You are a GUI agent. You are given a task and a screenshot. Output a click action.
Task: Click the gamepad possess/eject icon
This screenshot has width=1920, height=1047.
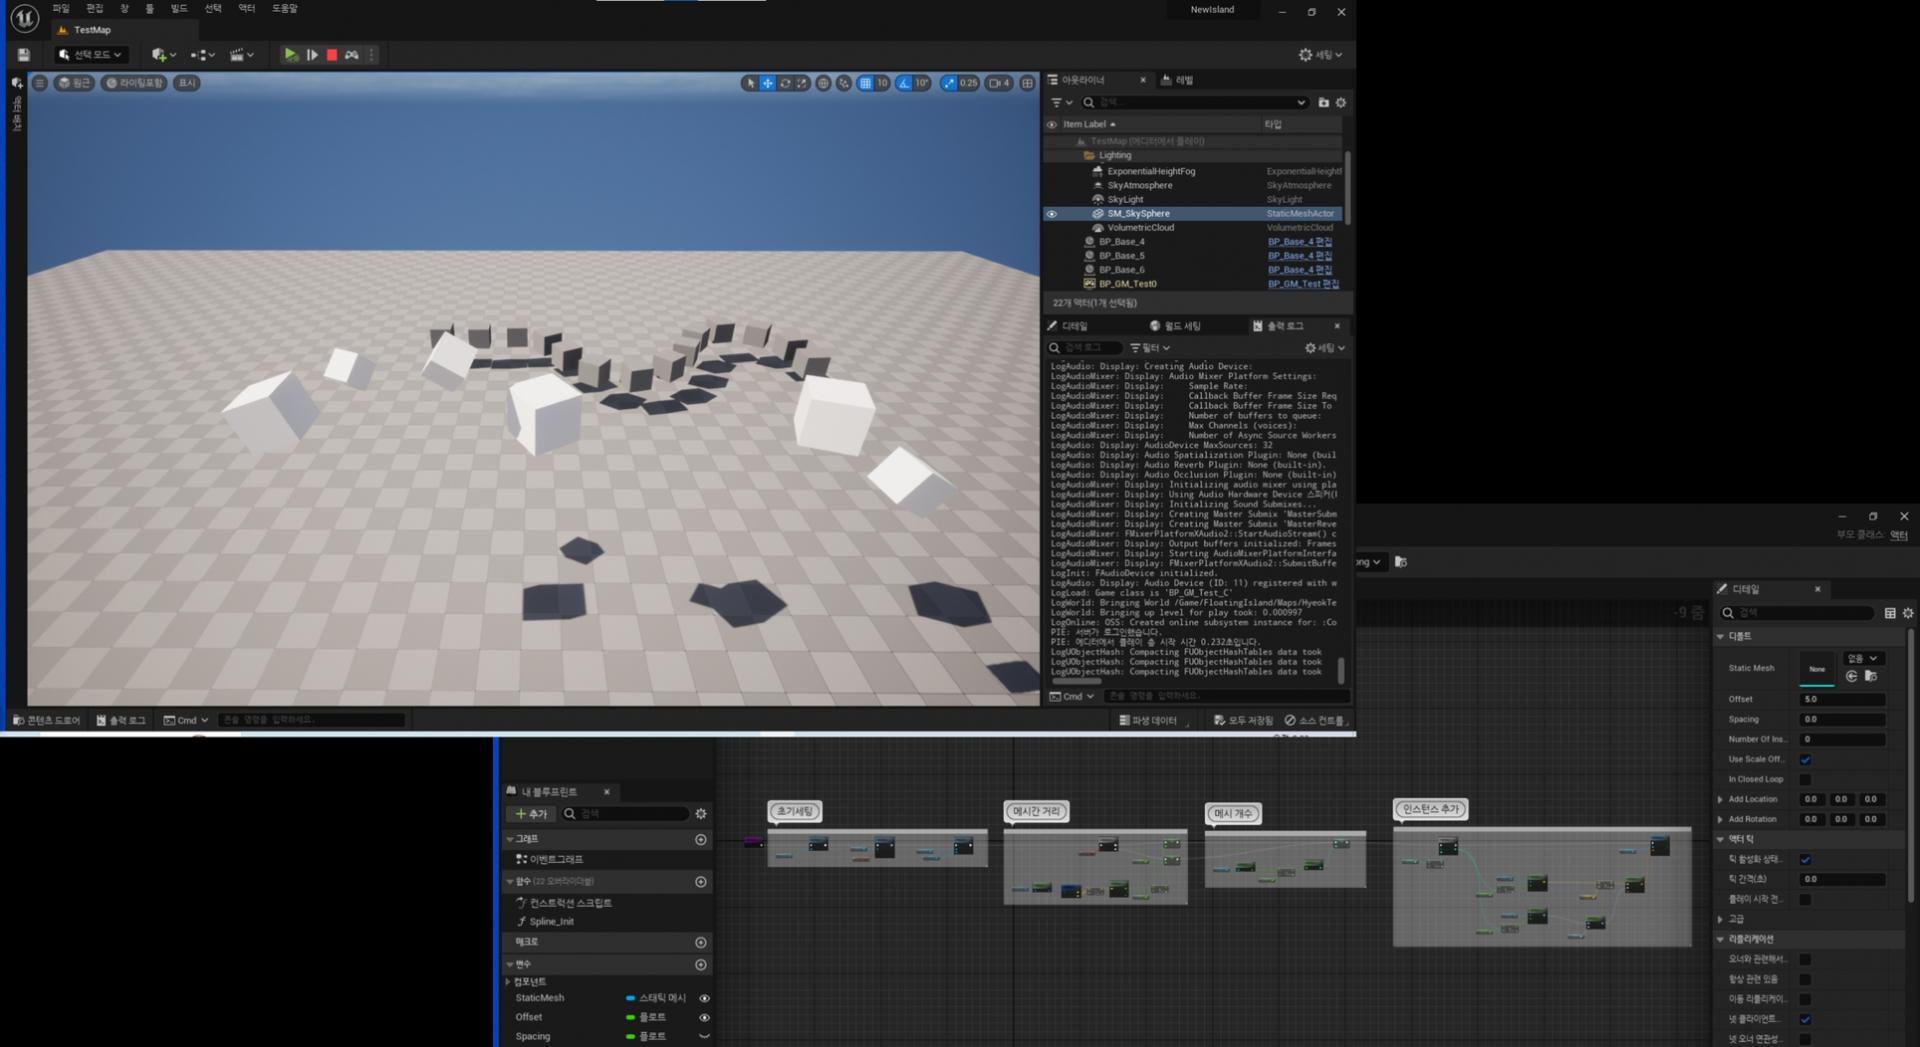point(352,55)
